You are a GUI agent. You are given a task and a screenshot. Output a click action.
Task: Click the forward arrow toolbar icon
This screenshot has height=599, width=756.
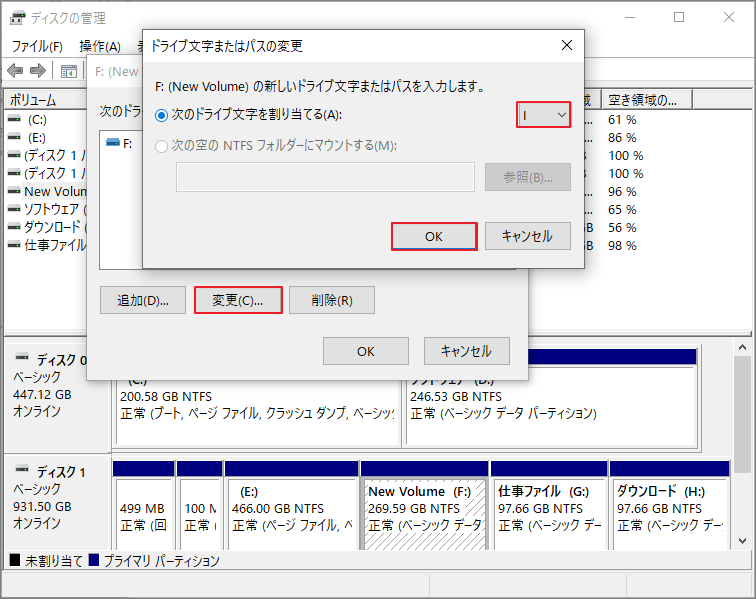tap(38, 71)
